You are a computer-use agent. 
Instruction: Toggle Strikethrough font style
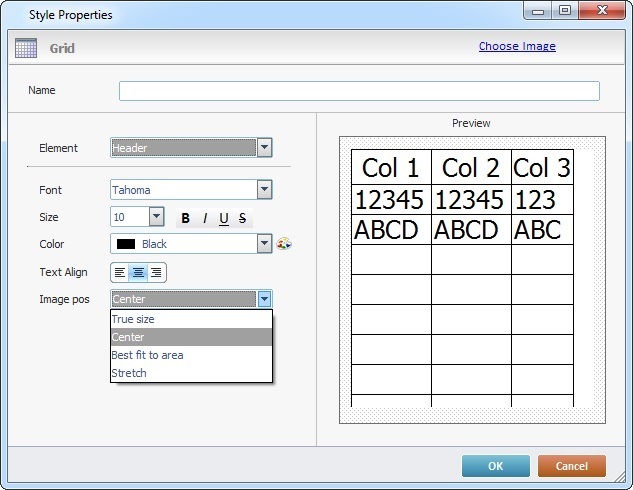(x=243, y=218)
